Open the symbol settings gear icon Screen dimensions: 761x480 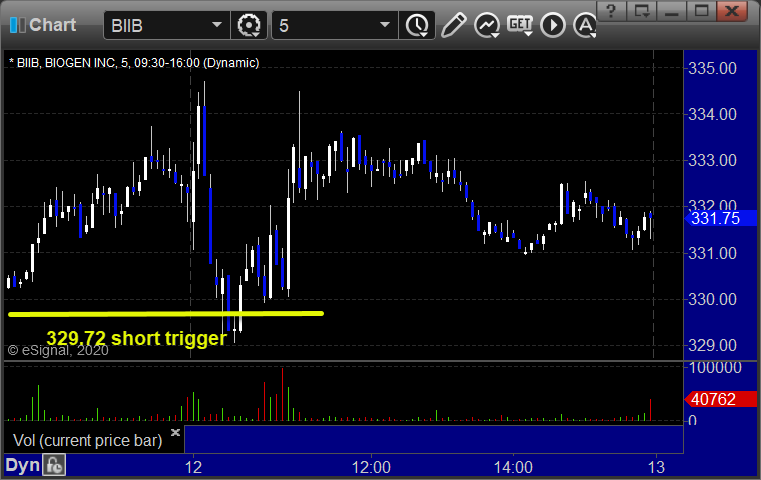coord(249,25)
